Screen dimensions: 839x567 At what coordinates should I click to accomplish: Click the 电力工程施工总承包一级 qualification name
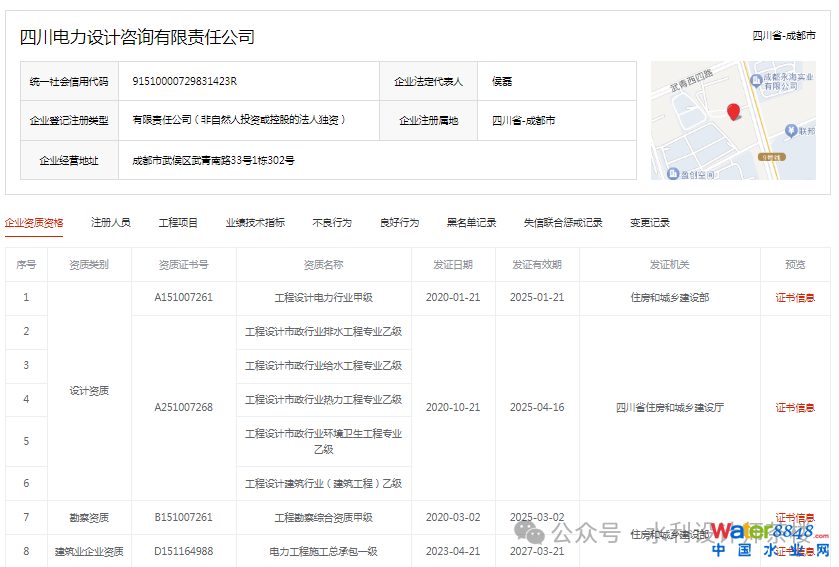point(323,551)
